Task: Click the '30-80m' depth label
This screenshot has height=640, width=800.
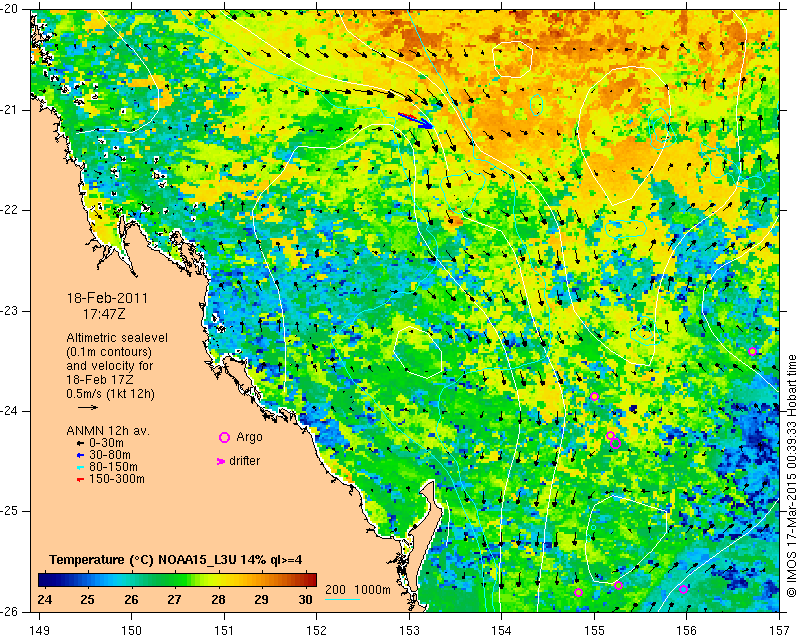Action: (x=110, y=455)
